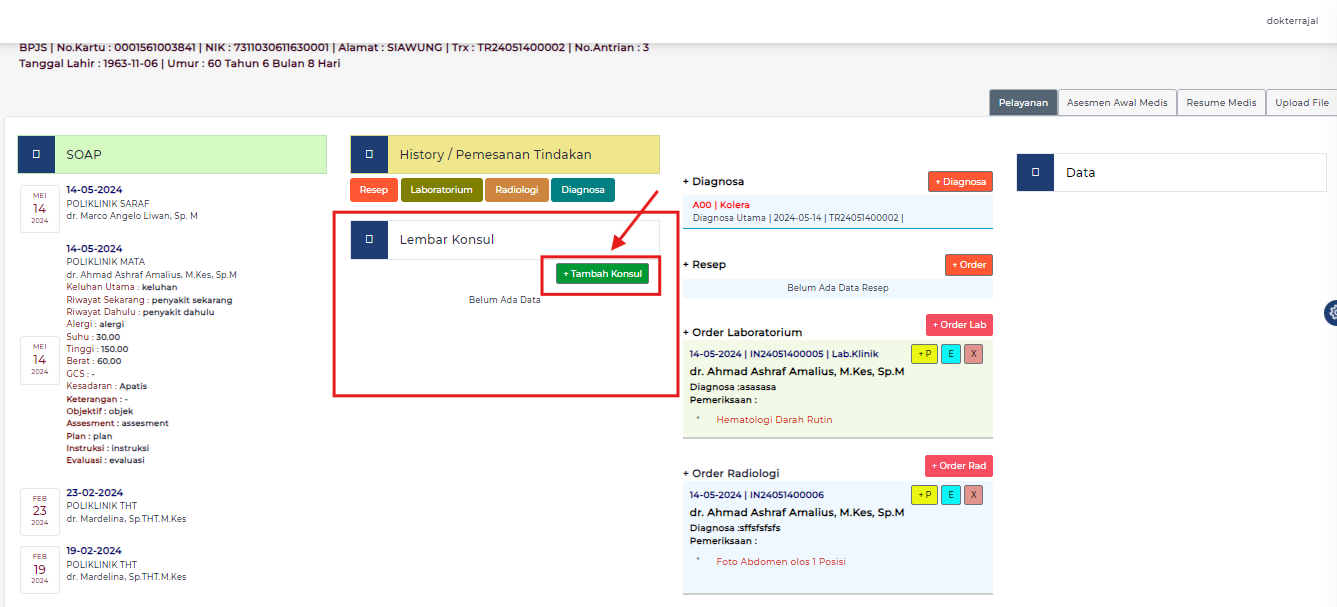Click cyan E button on the radiology order
This screenshot has height=607, width=1337.
click(950, 495)
